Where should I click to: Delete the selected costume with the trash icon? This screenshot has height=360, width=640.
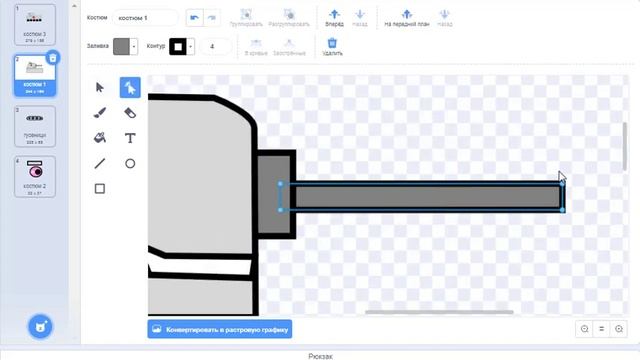pos(53,58)
